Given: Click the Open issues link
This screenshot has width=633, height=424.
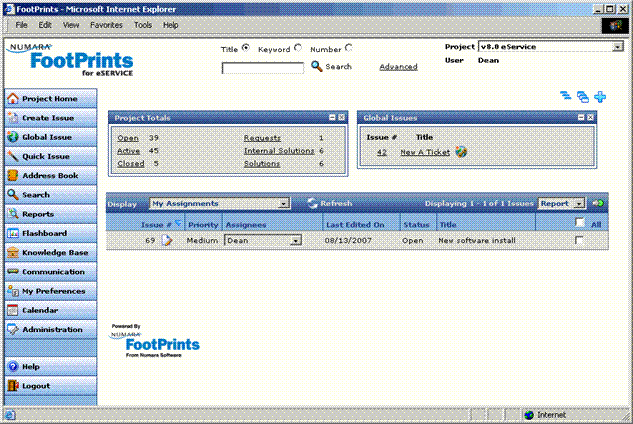Looking at the screenshot, I should point(128,138).
